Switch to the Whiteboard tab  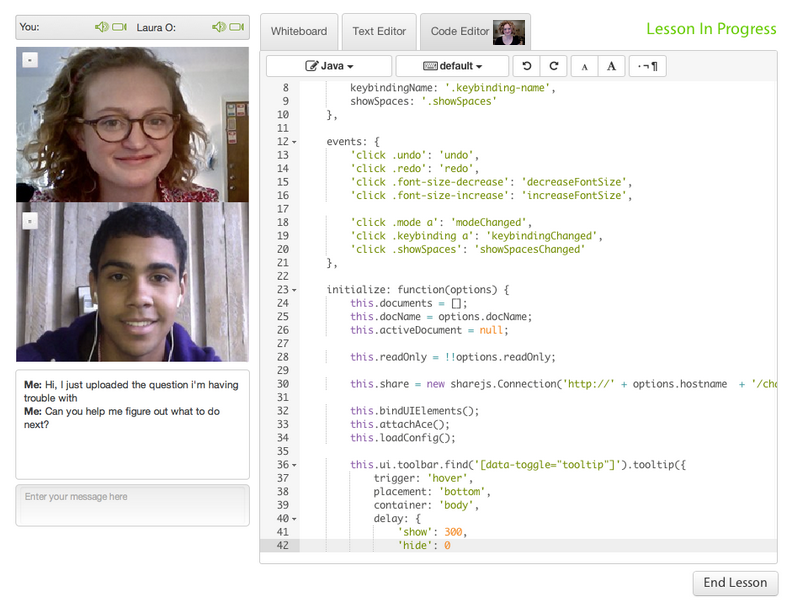(x=299, y=32)
